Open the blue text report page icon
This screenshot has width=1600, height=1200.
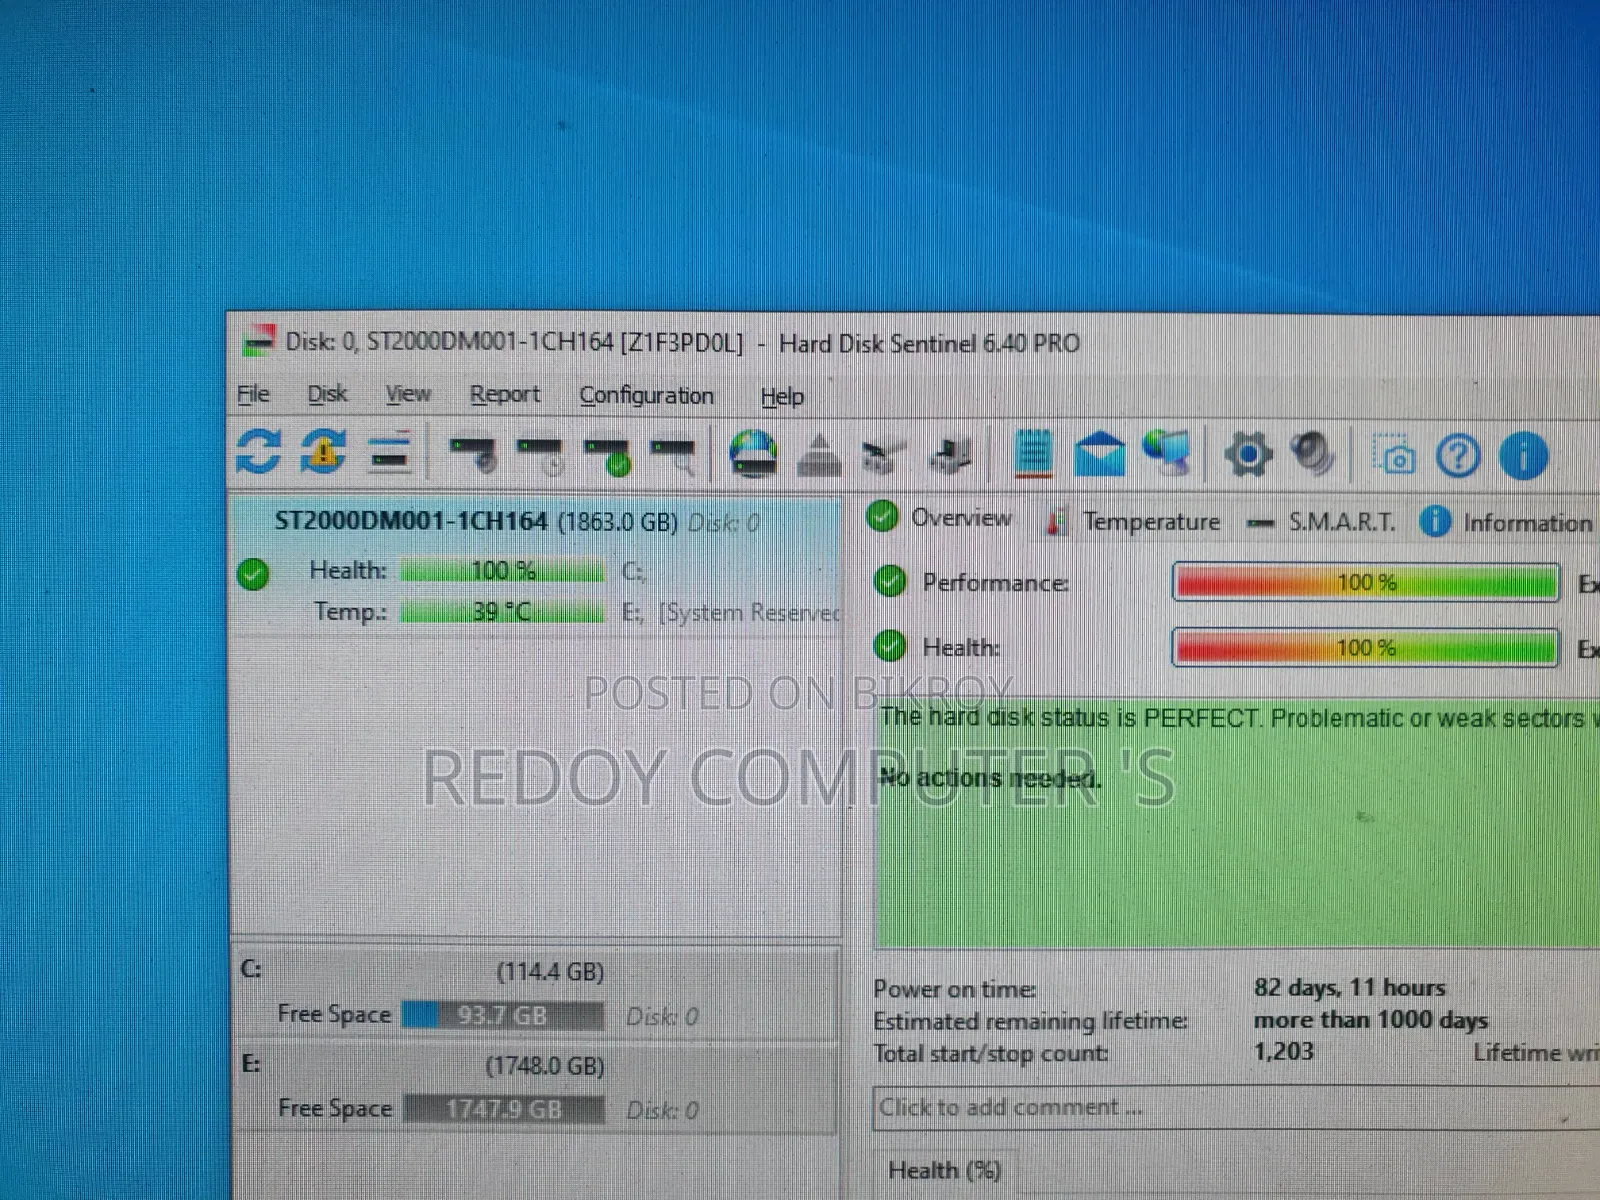(x=1032, y=455)
